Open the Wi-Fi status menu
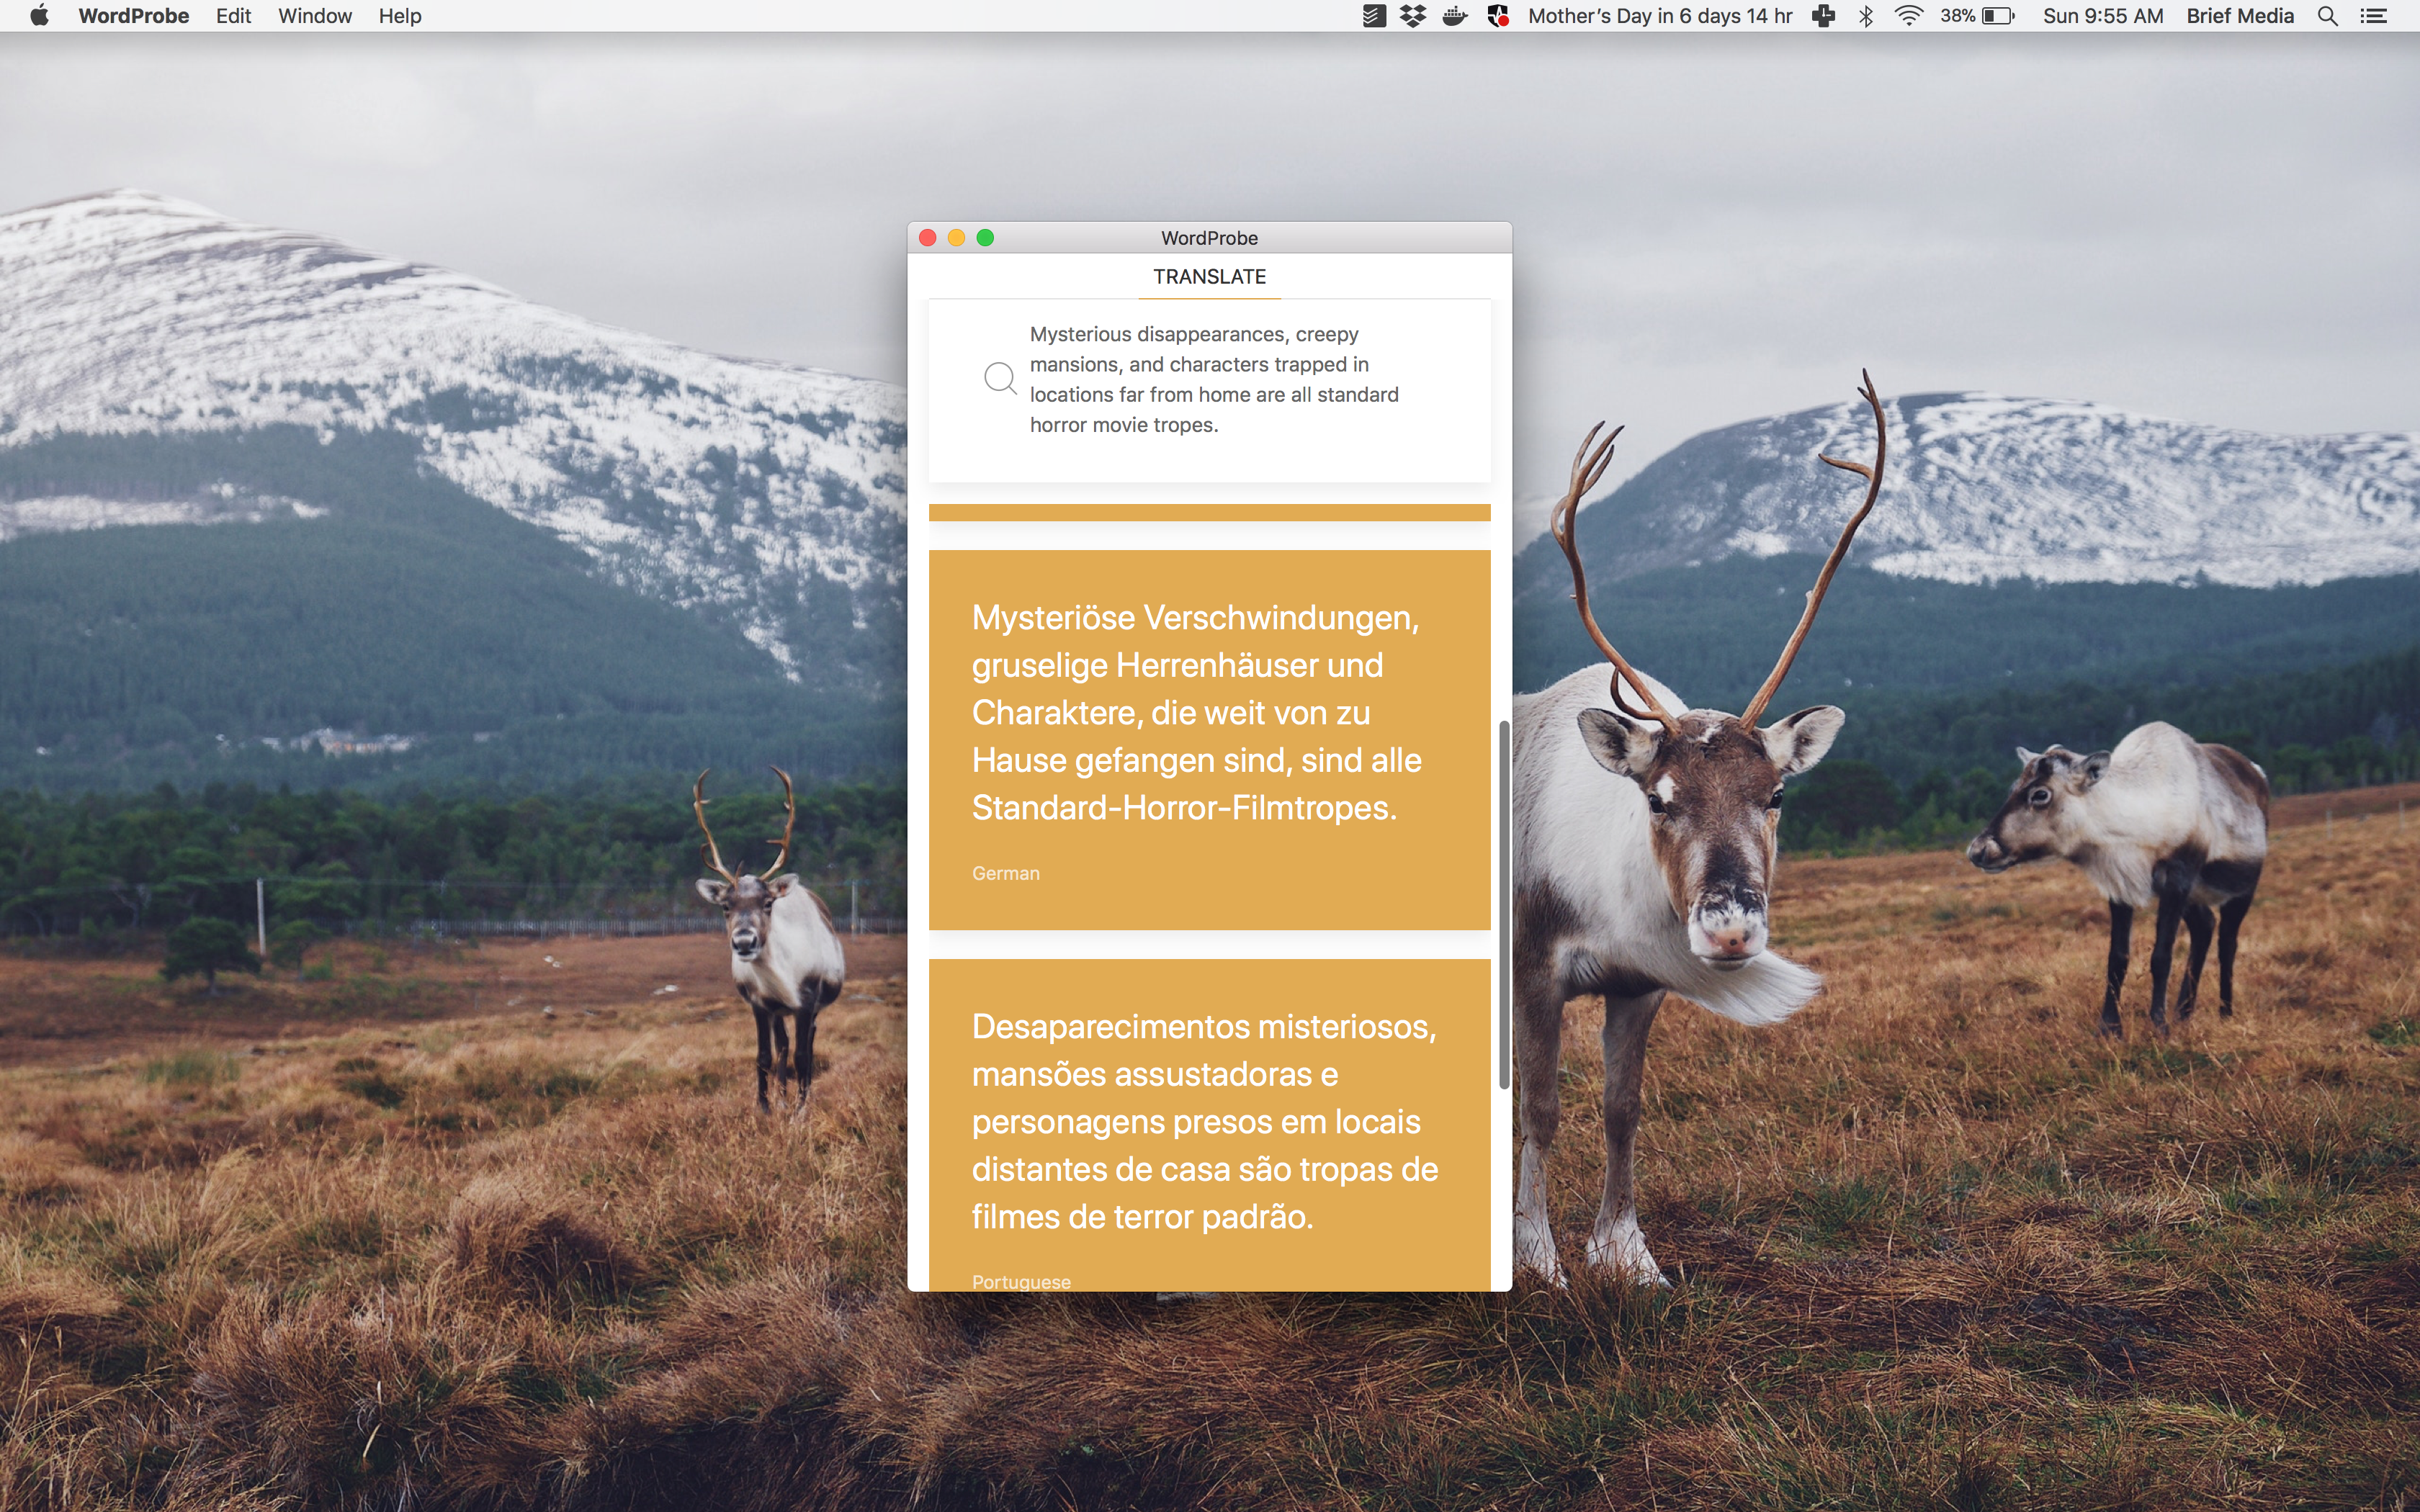This screenshot has width=2420, height=1512. [1908, 16]
